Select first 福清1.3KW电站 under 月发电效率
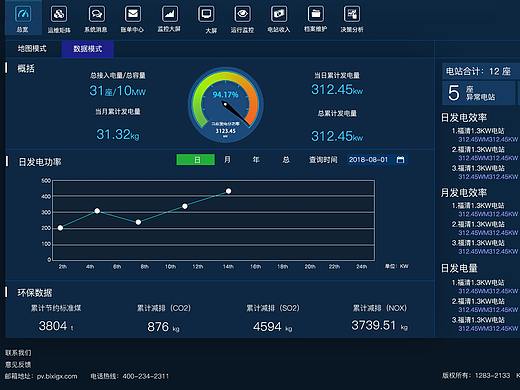 (x=478, y=206)
